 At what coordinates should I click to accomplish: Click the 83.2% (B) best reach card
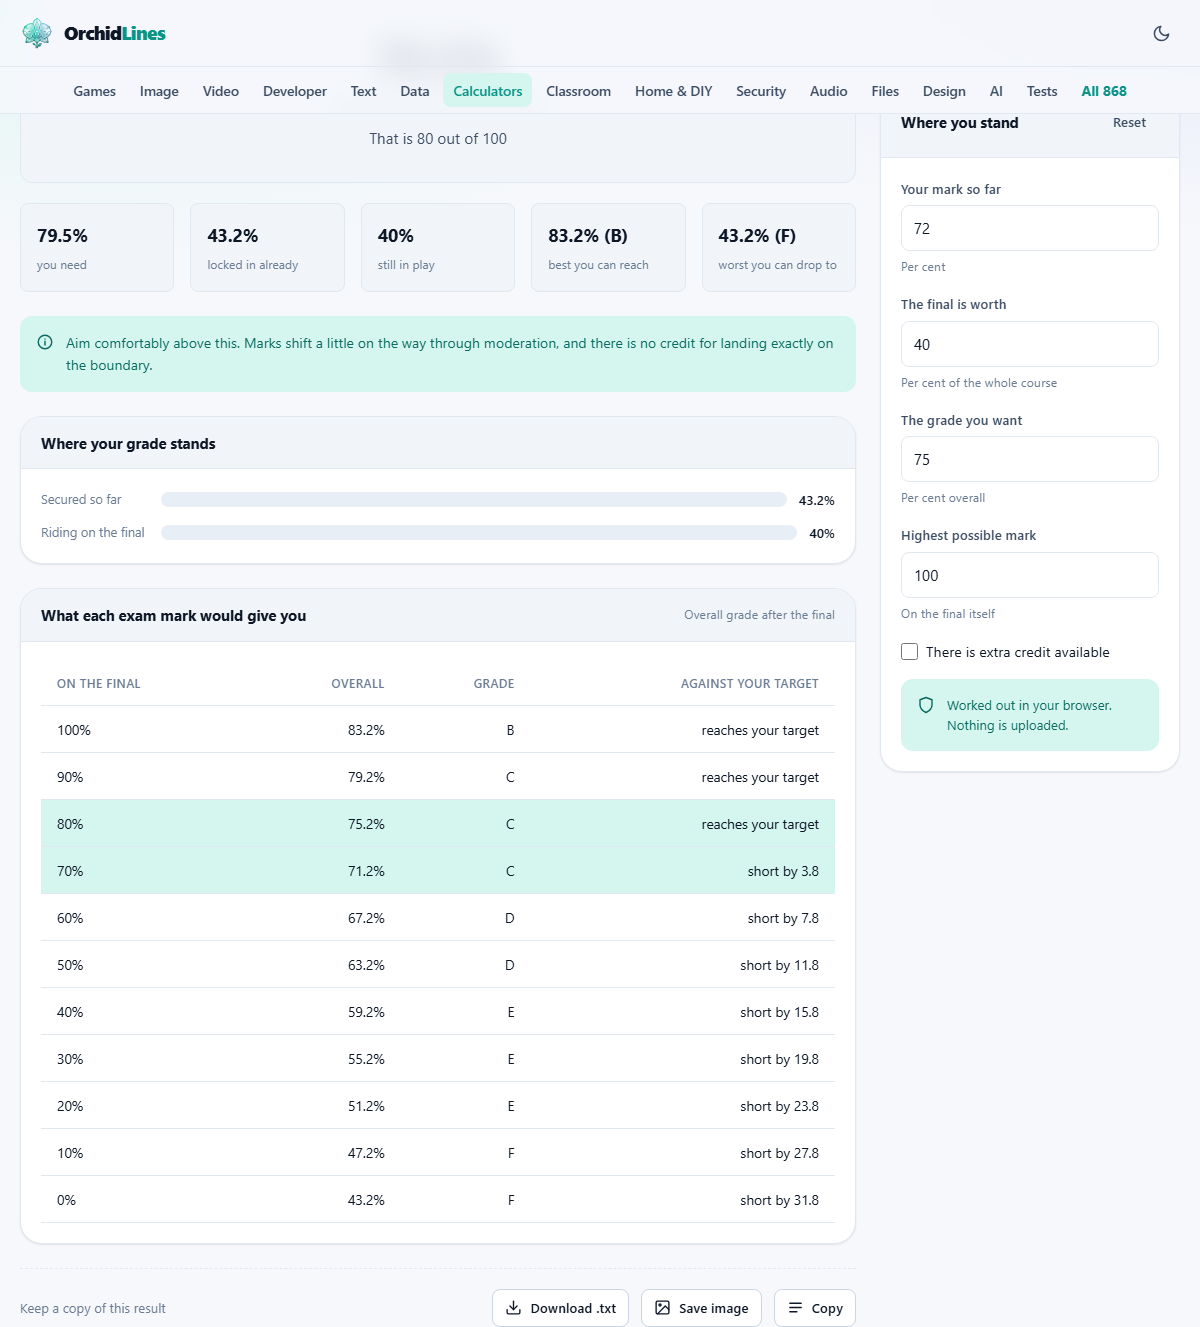(608, 248)
